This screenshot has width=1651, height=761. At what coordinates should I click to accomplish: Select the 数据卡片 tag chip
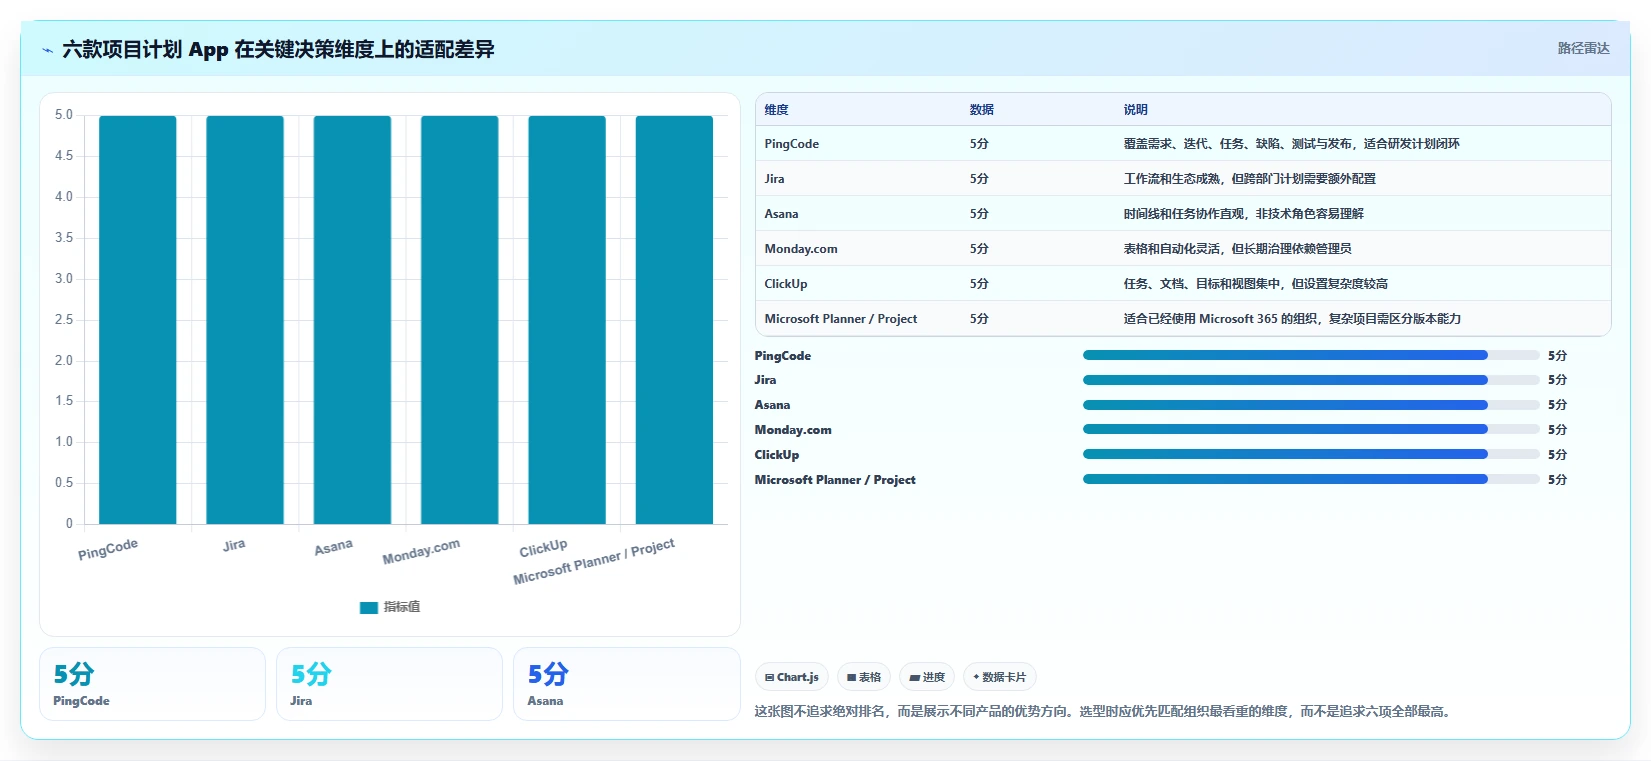tap(1000, 677)
